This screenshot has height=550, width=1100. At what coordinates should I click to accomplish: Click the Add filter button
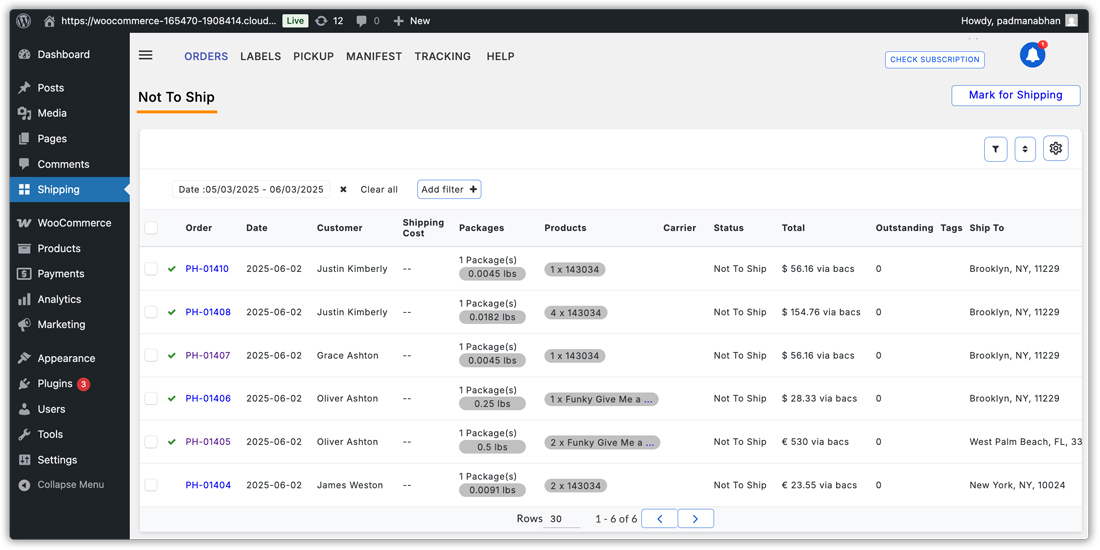click(449, 189)
